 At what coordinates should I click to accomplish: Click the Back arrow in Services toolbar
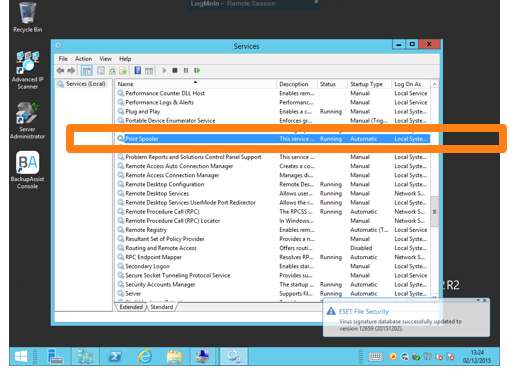pos(60,70)
